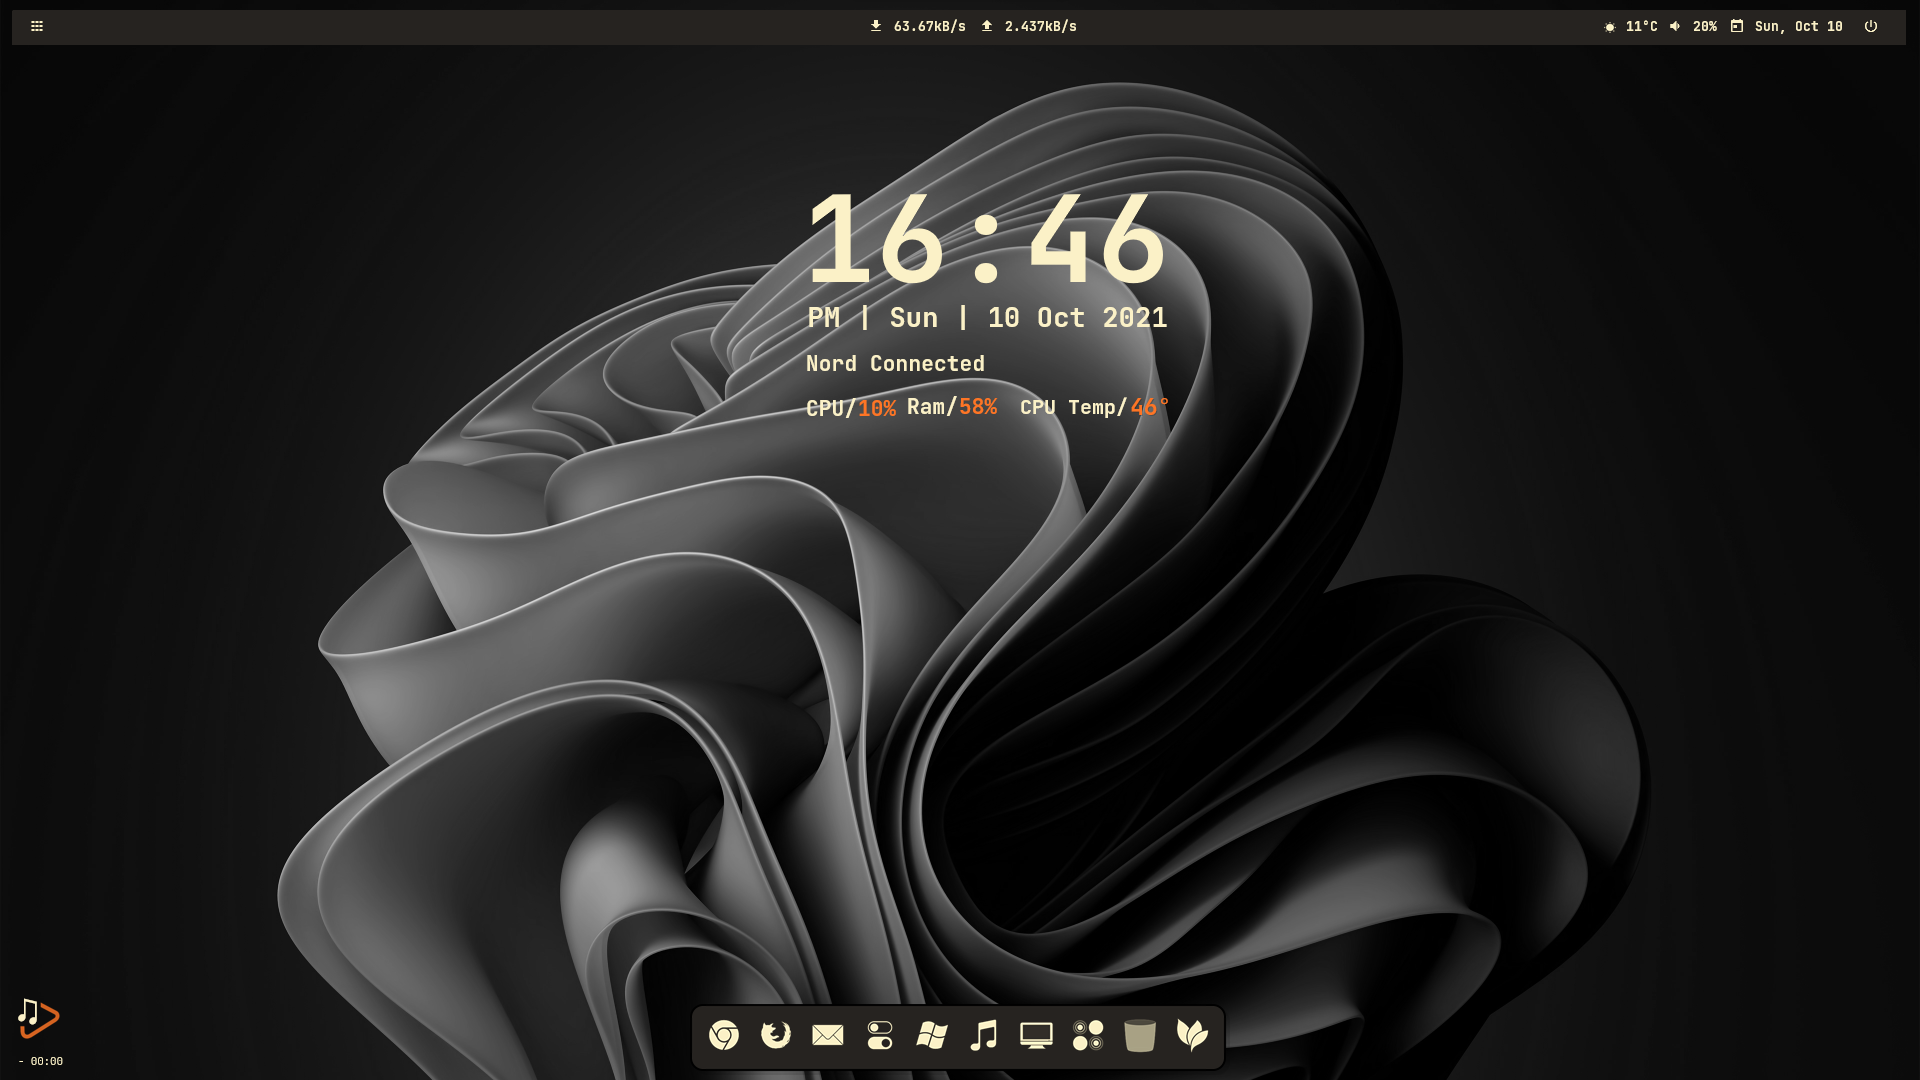Click the 20% volume level

(x=1705, y=27)
